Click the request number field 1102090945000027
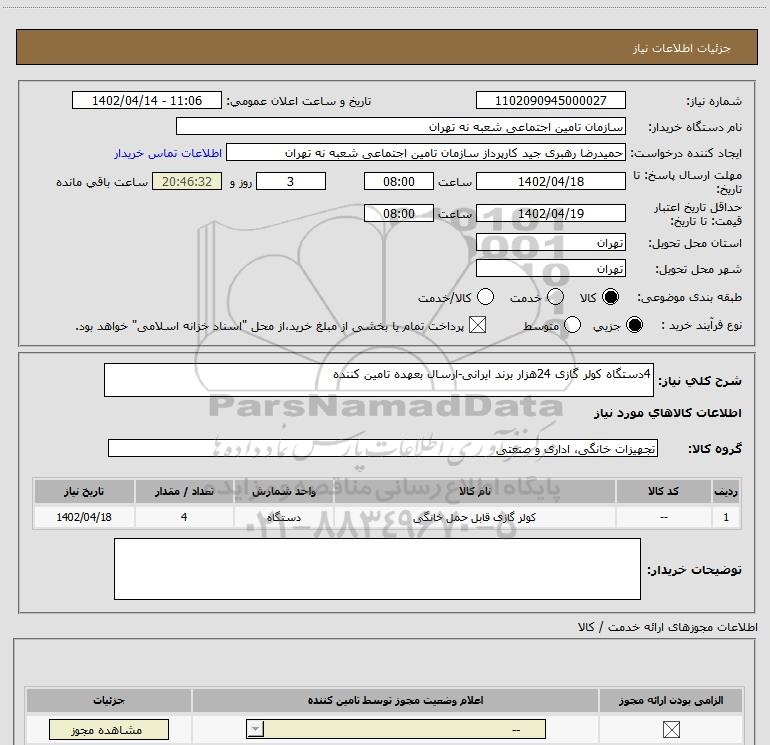This screenshot has width=770, height=745. tap(550, 100)
